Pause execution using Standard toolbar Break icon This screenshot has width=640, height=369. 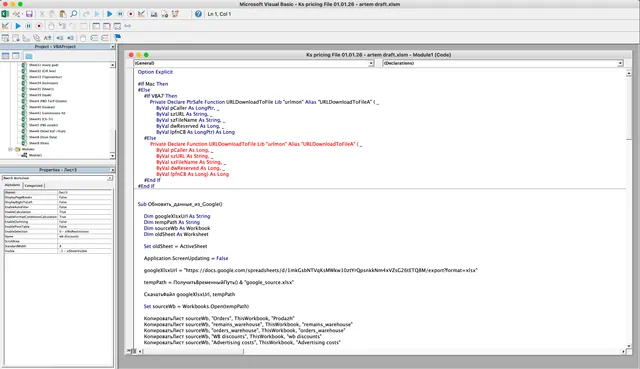(120, 14)
